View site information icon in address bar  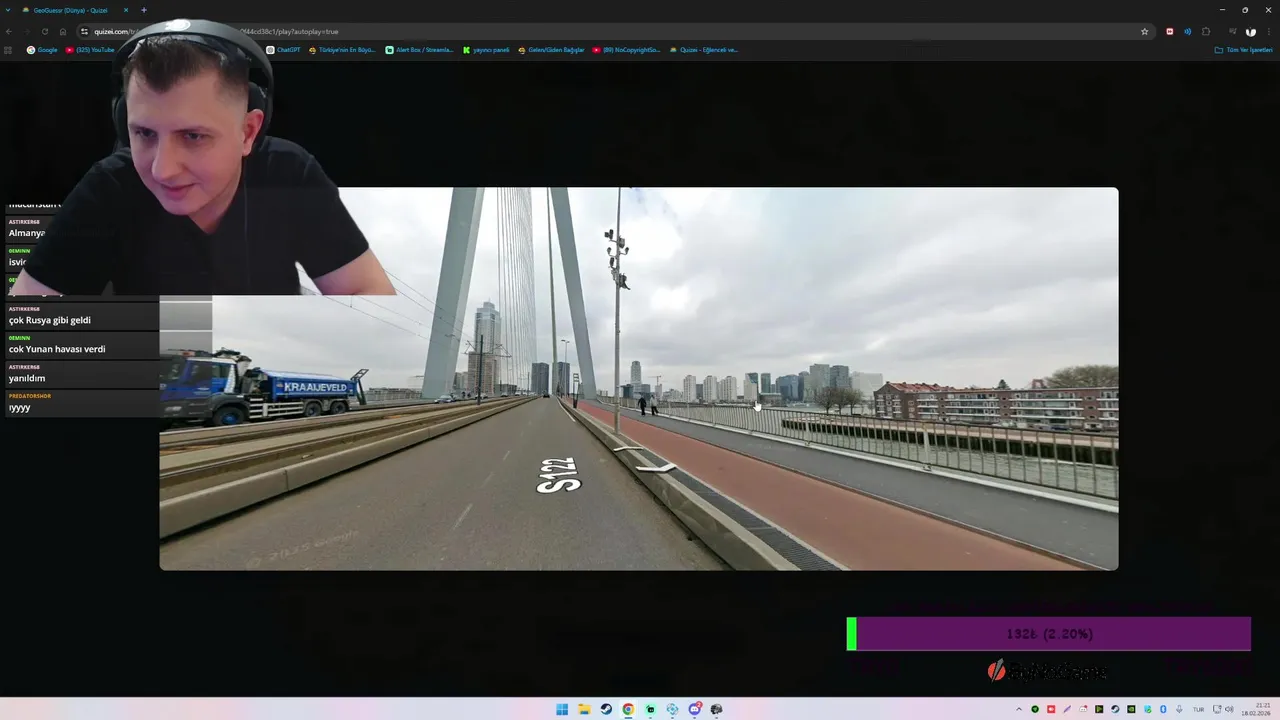coord(85,31)
